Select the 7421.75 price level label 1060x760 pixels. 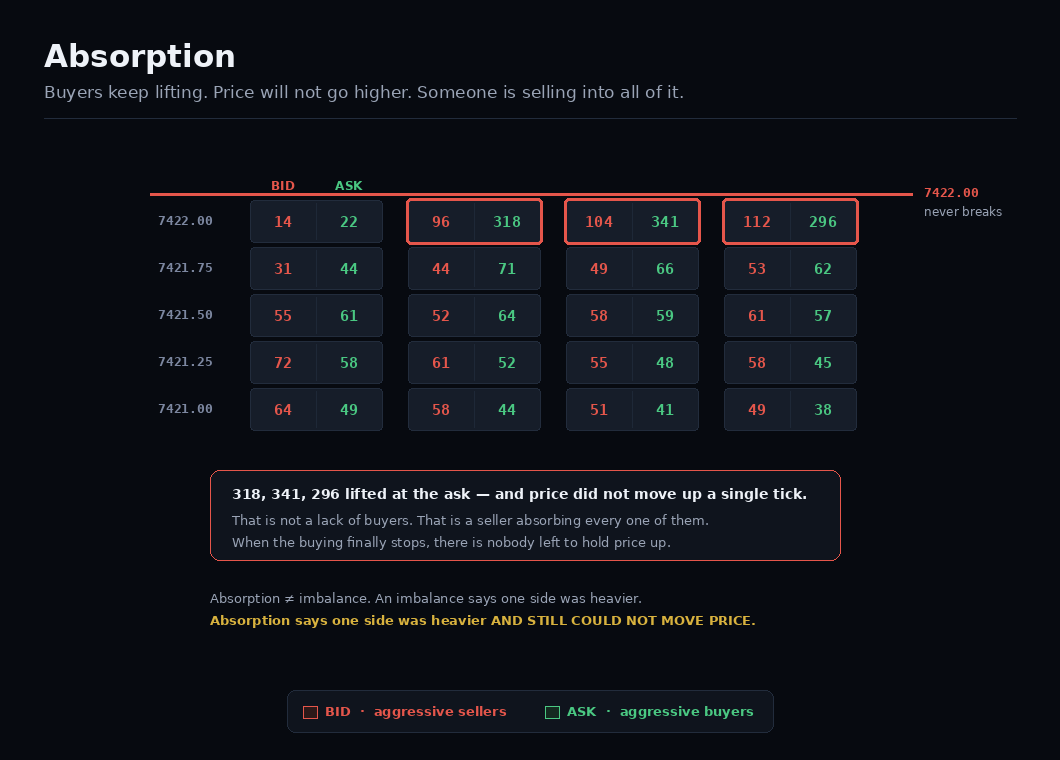(x=185, y=268)
